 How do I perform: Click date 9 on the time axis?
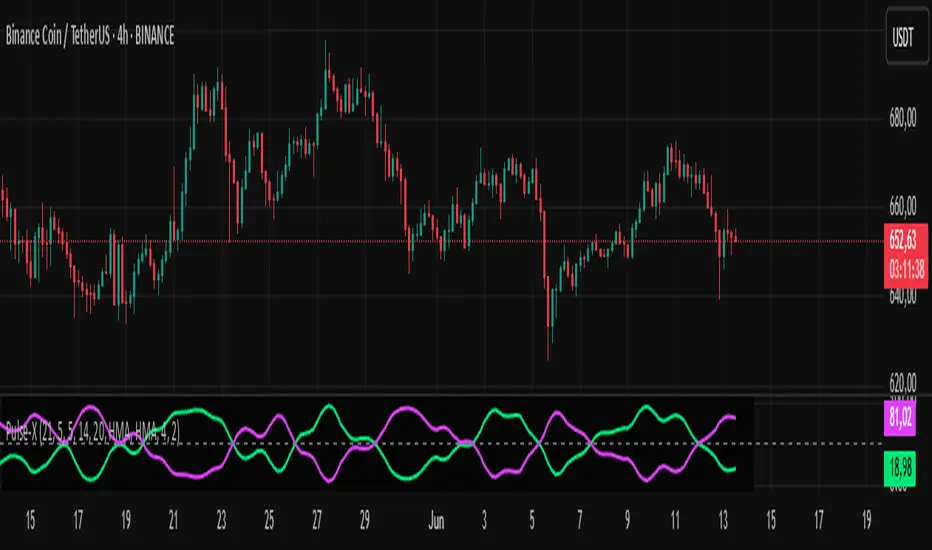coord(627,521)
